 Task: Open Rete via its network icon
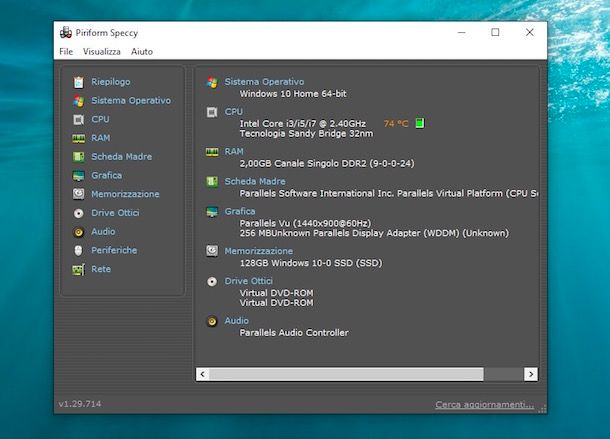point(78,270)
